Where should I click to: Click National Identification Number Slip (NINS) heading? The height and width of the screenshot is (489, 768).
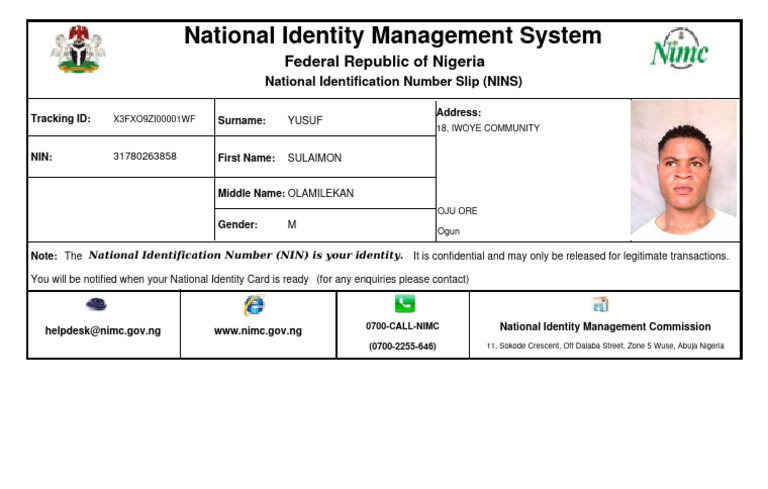click(x=394, y=81)
